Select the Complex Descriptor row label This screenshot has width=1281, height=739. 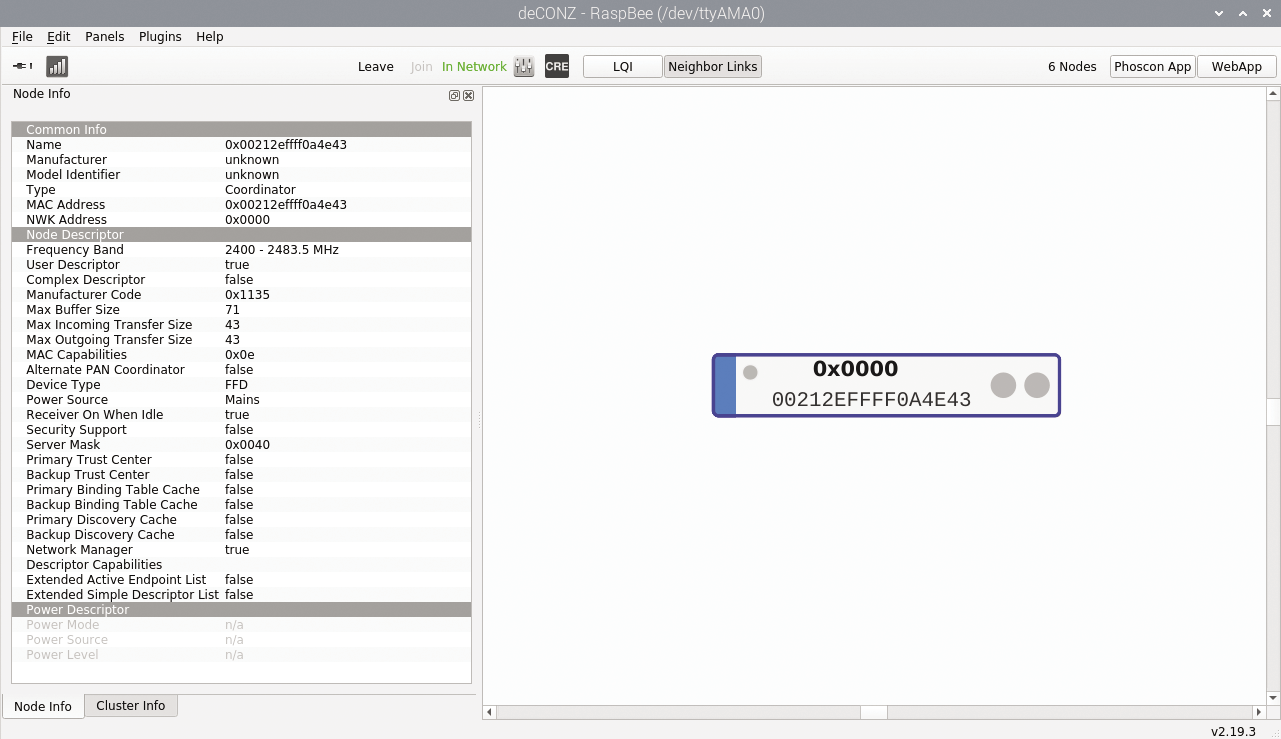(85, 280)
